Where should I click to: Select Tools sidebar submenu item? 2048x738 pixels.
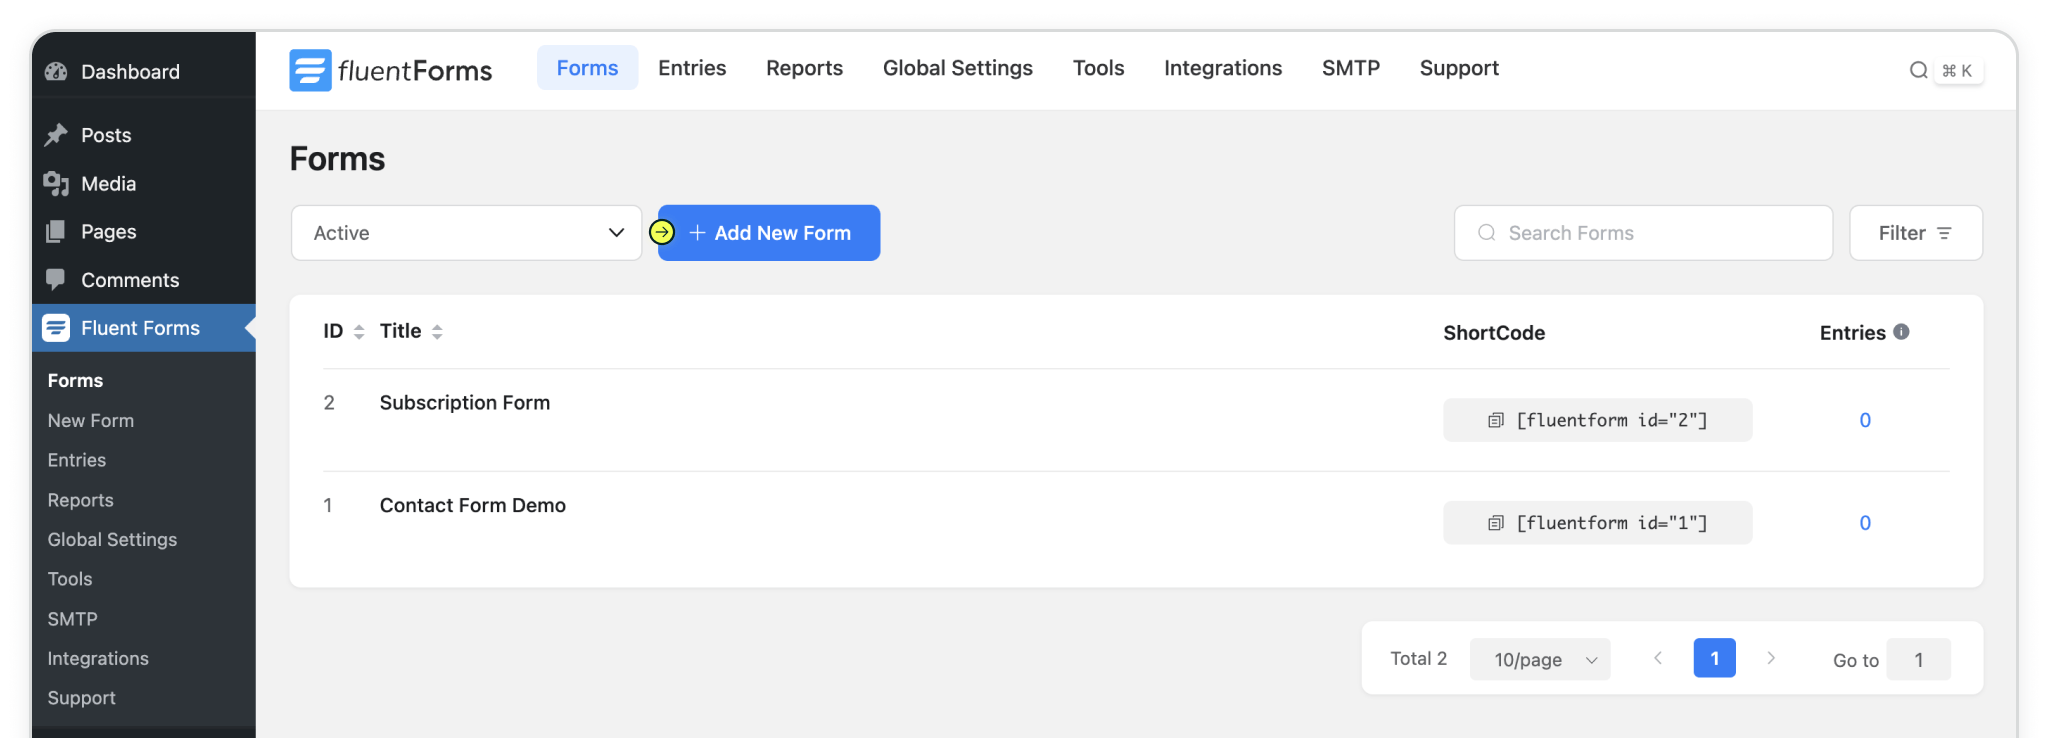(x=70, y=579)
